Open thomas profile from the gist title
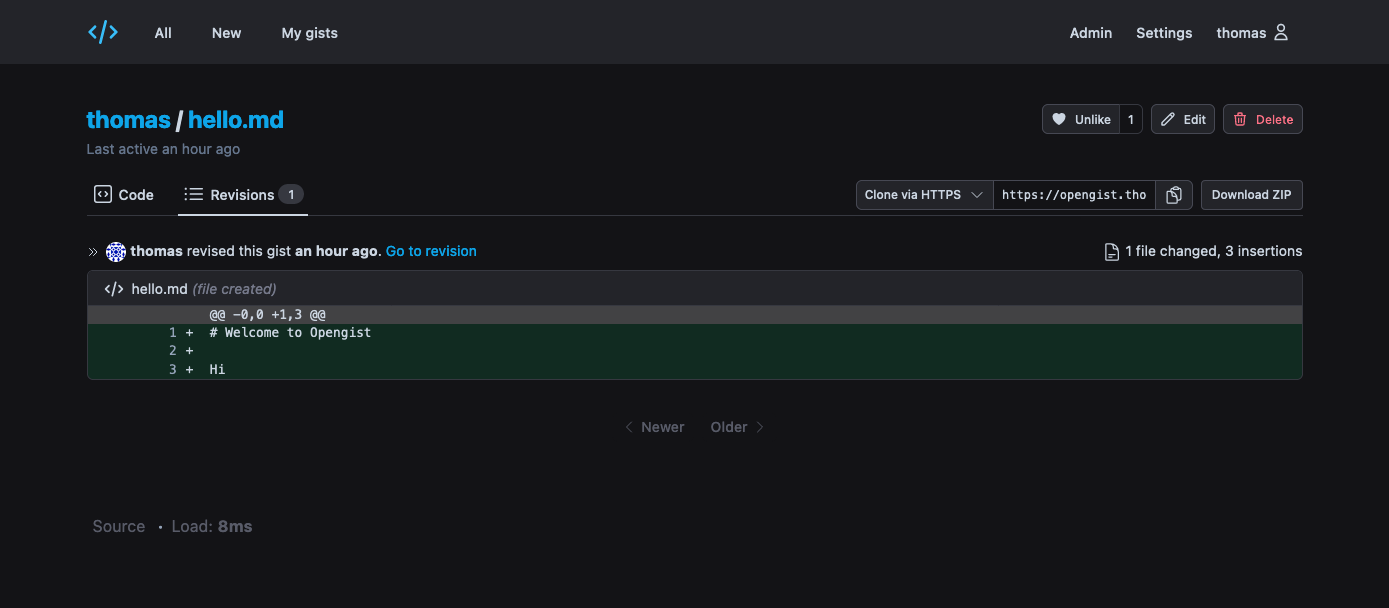 point(128,120)
